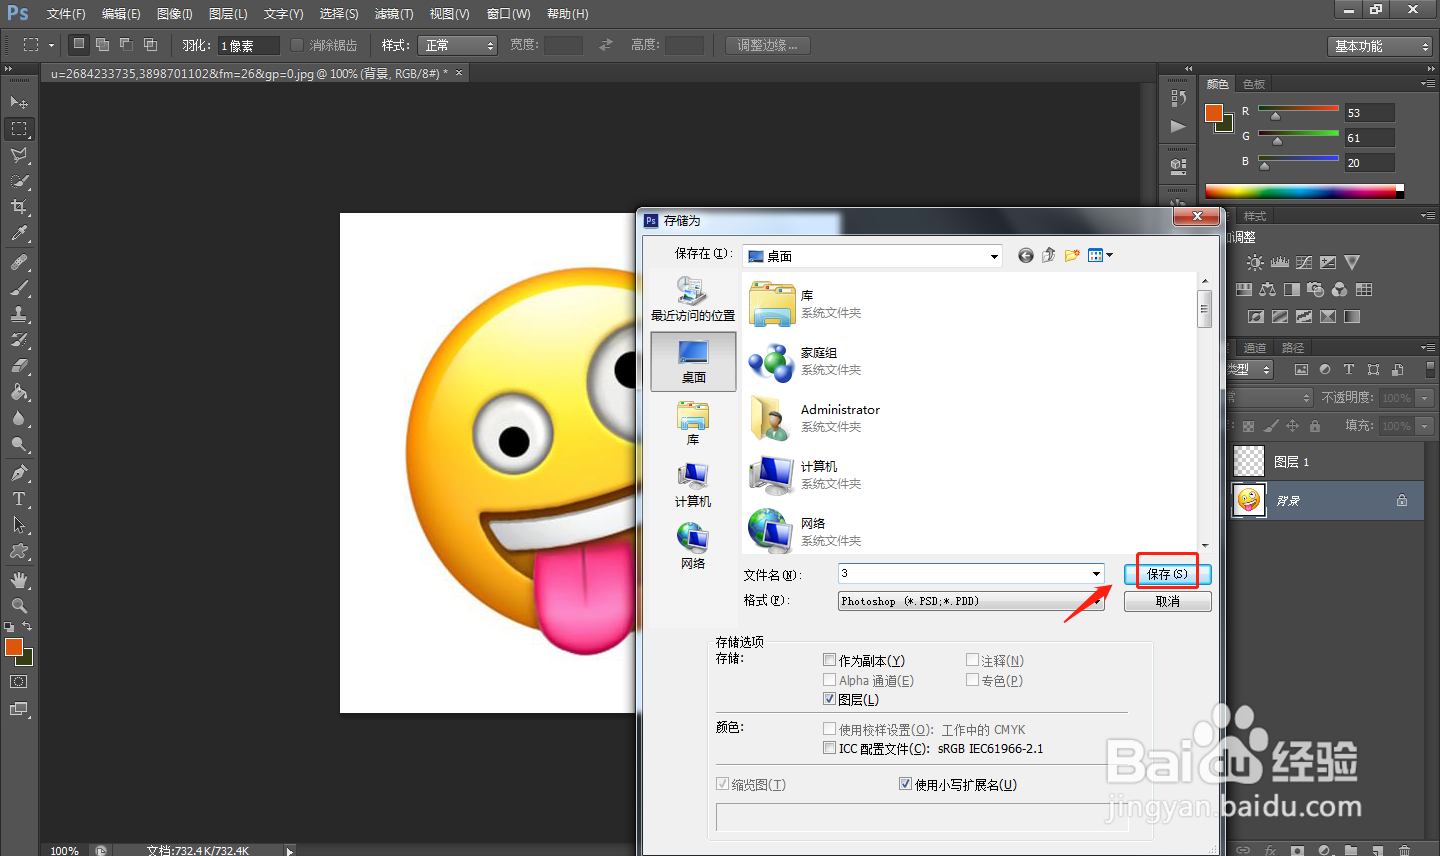Select the Eyedropper tool
This screenshot has width=1440, height=856.
tap(19, 234)
